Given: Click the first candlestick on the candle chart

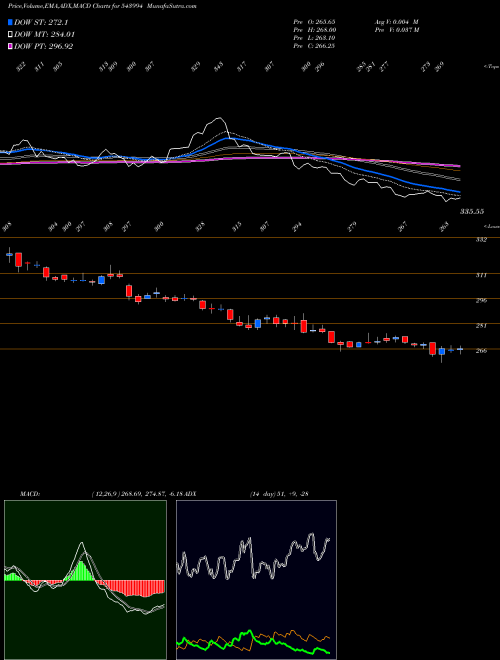Looking at the screenshot, I should (9, 255).
